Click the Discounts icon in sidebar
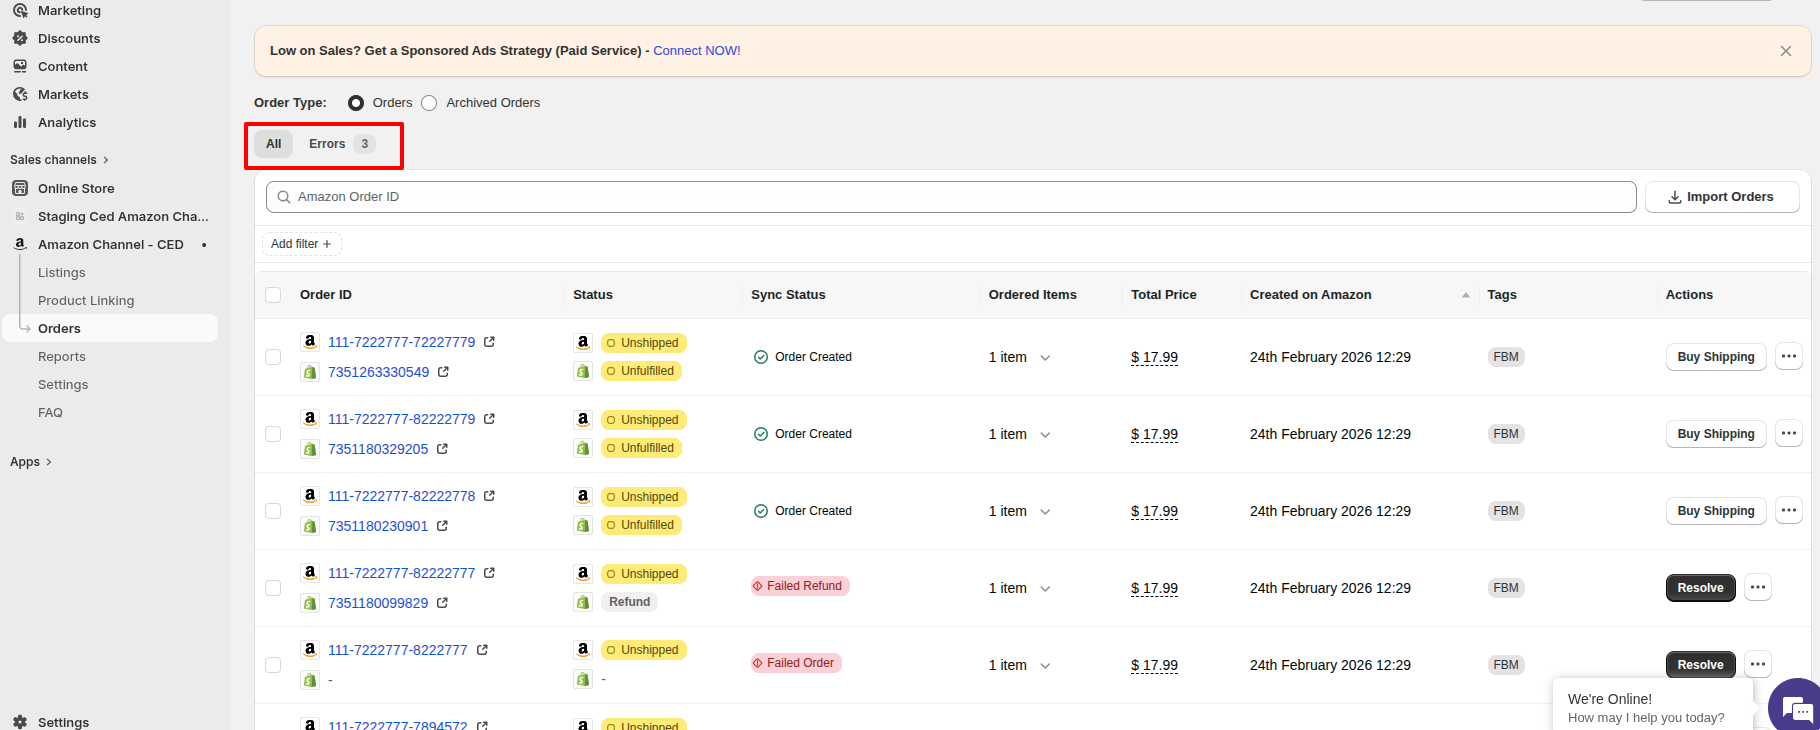 [20, 38]
